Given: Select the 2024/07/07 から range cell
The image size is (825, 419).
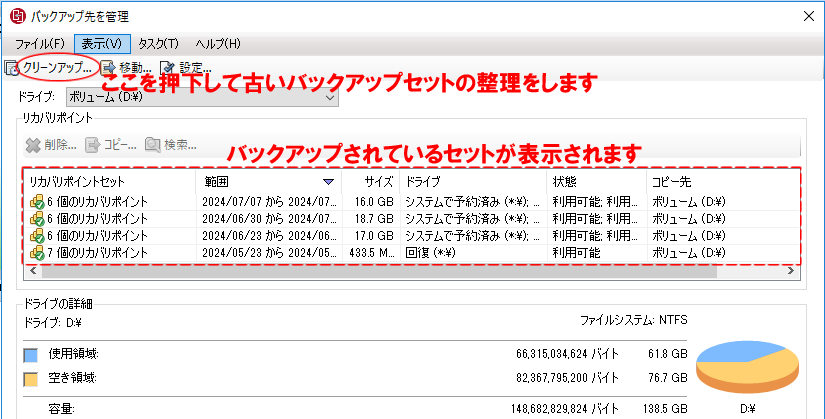Looking at the screenshot, I should tap(269, 202).
